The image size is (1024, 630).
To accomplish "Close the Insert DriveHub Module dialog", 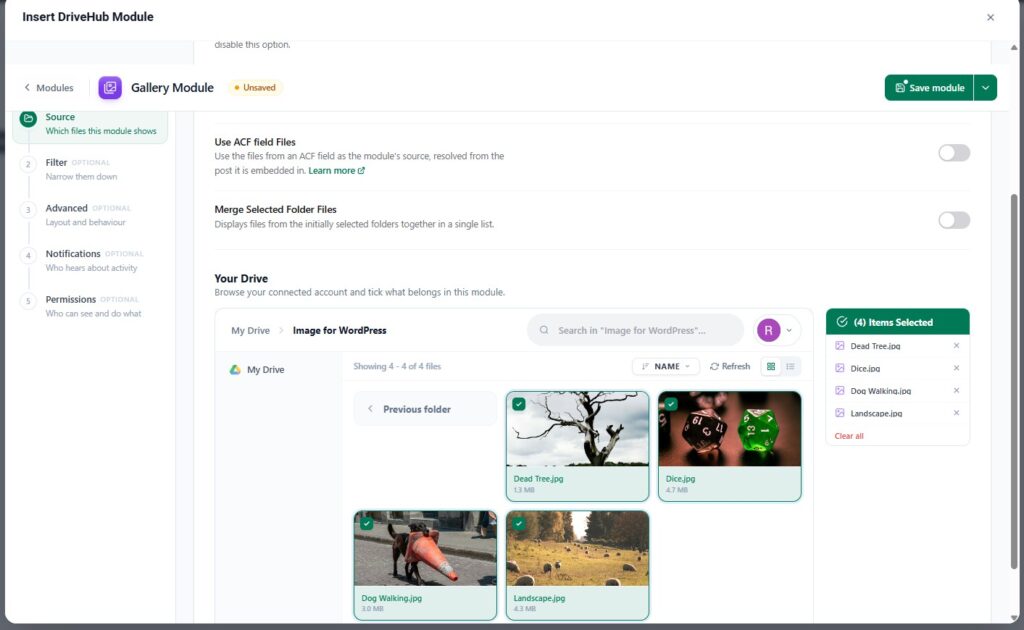I will 990,18.
